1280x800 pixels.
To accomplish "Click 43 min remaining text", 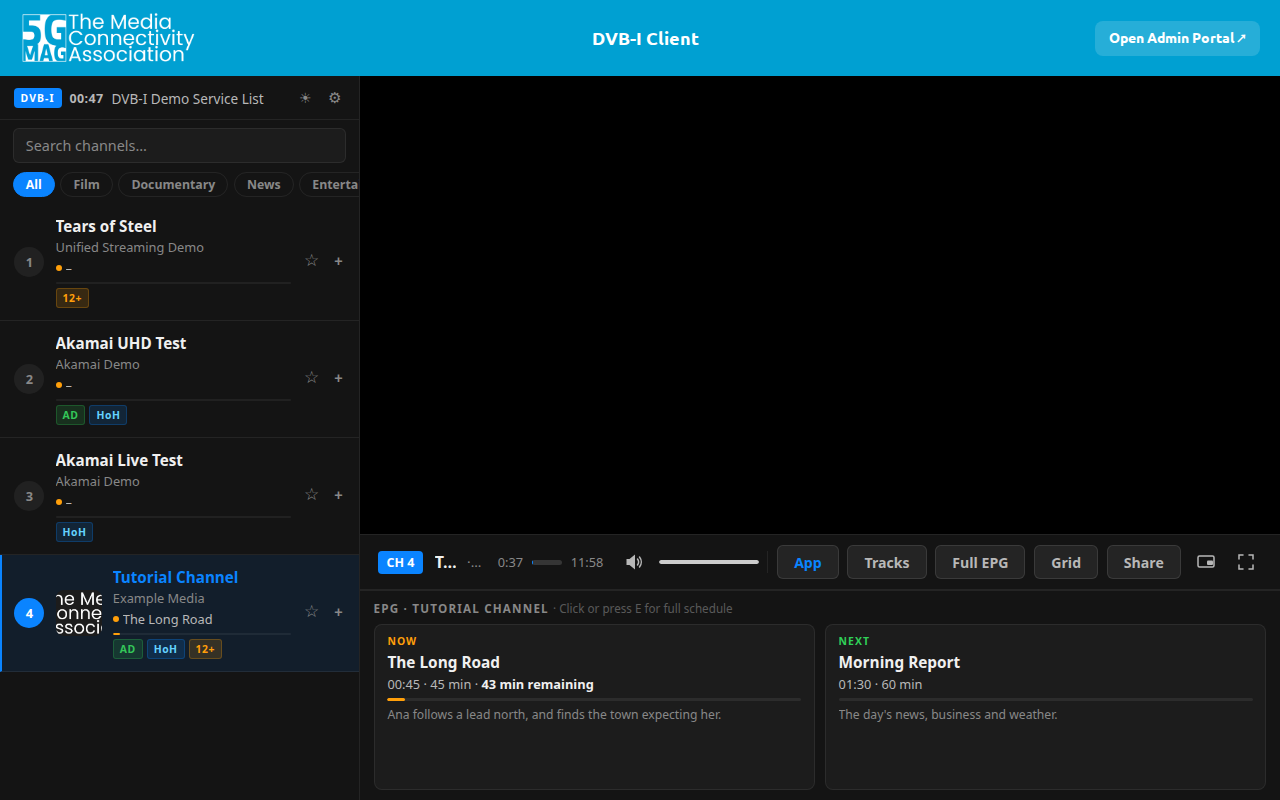I will [537, 684].
